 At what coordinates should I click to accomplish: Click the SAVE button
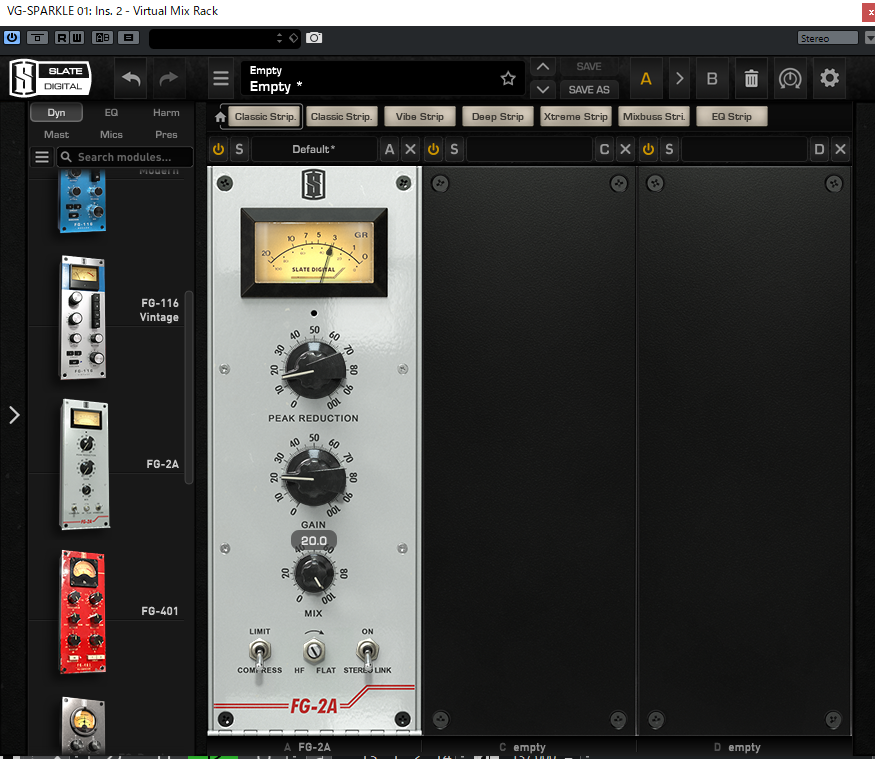[x=589, y=66]
